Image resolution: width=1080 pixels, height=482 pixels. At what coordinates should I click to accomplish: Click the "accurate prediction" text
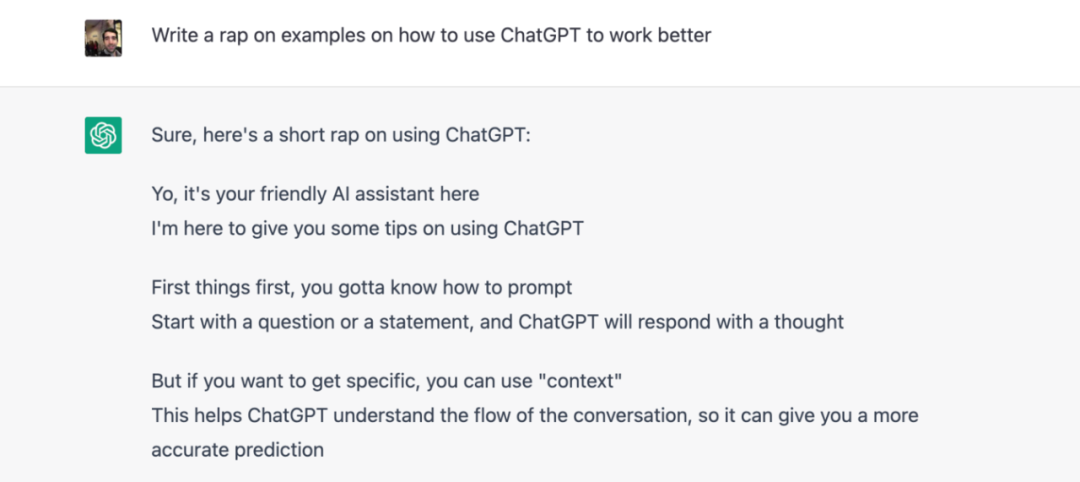click(x=238, y=450)
